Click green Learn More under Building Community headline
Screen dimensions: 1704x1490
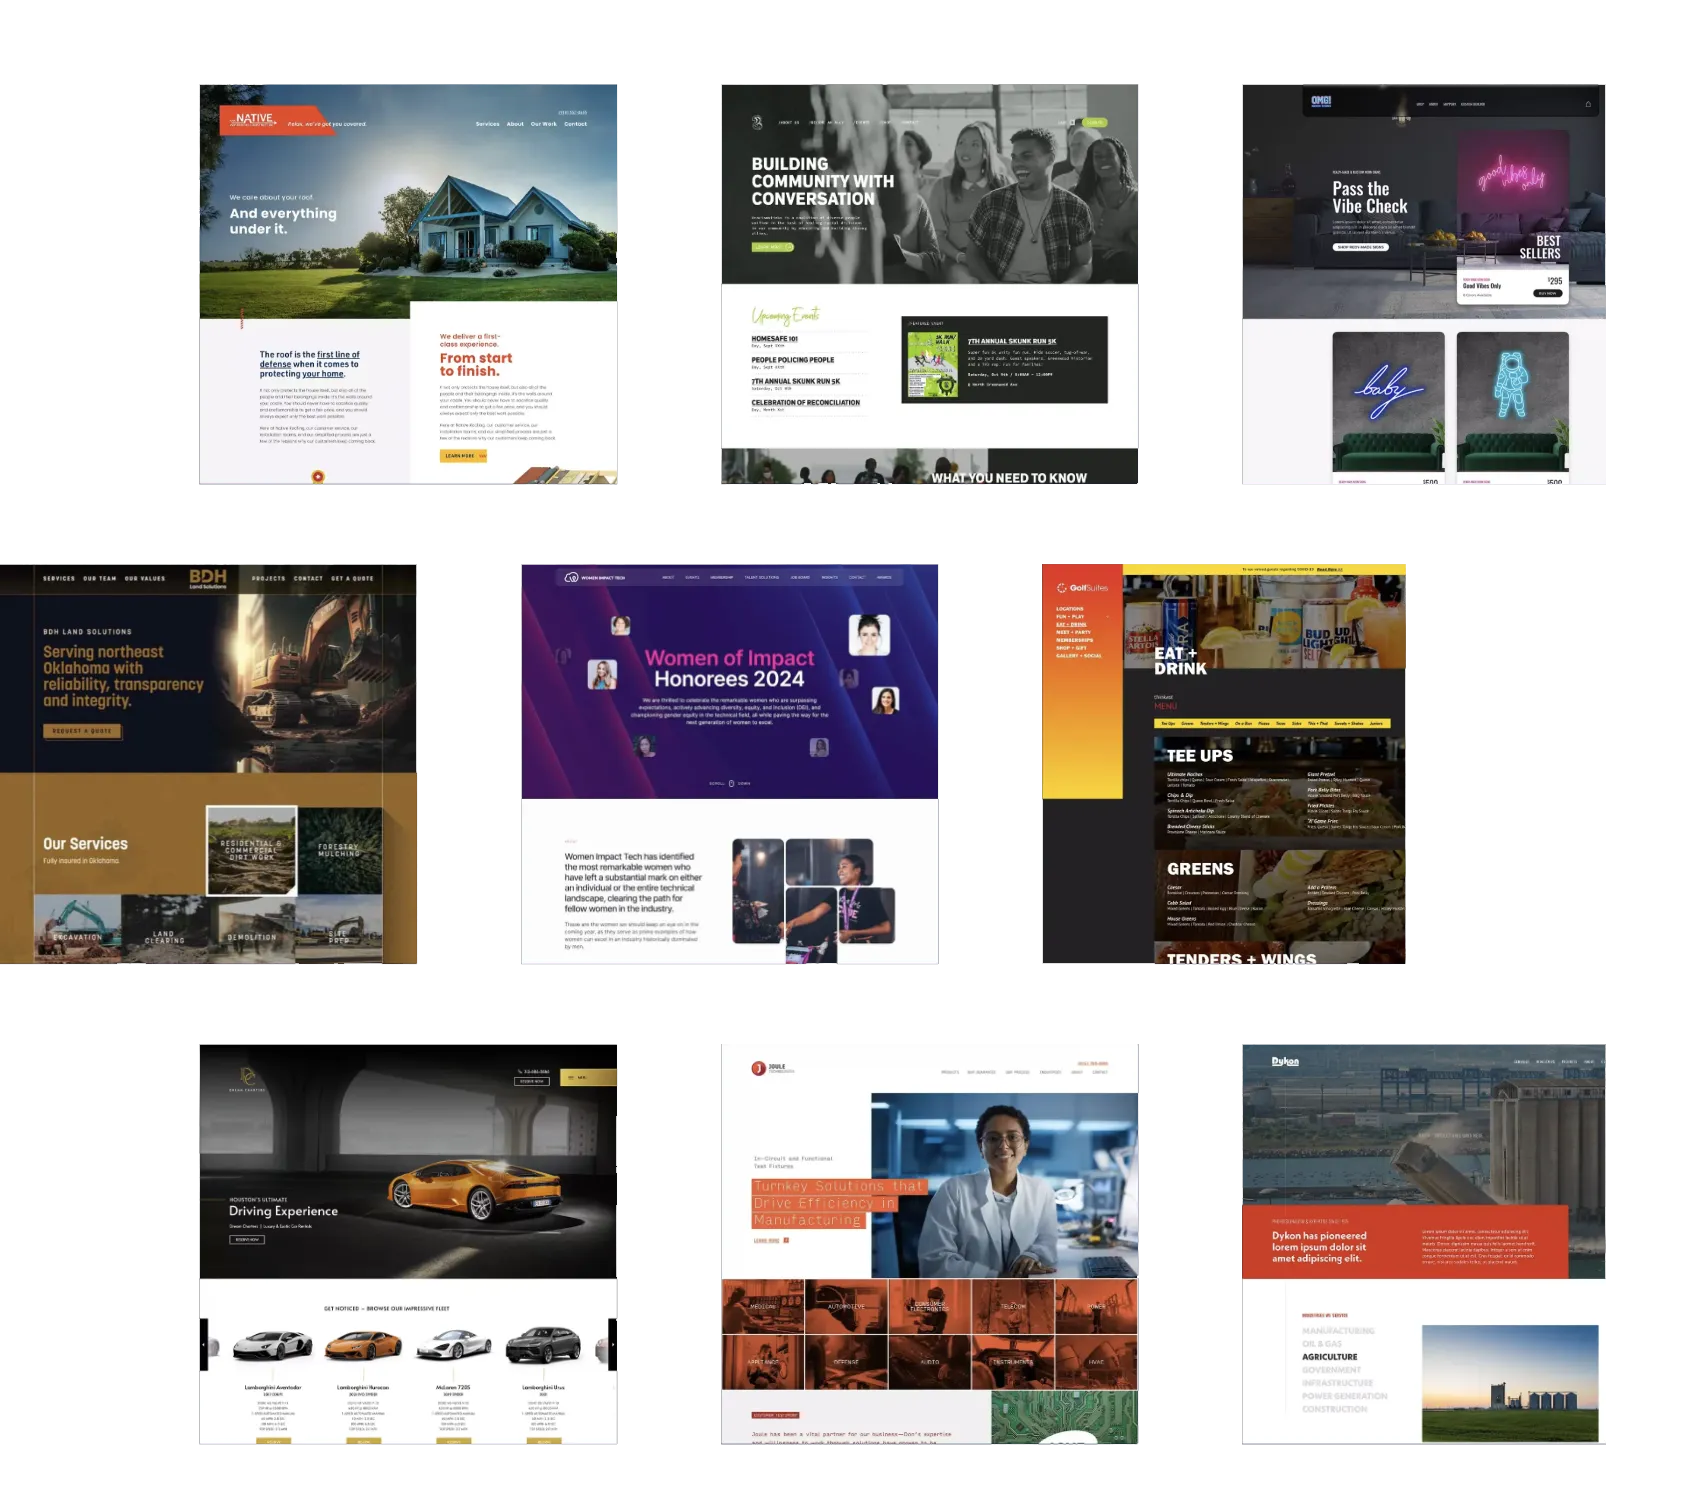pyautogui.click(x=772, y=247)
